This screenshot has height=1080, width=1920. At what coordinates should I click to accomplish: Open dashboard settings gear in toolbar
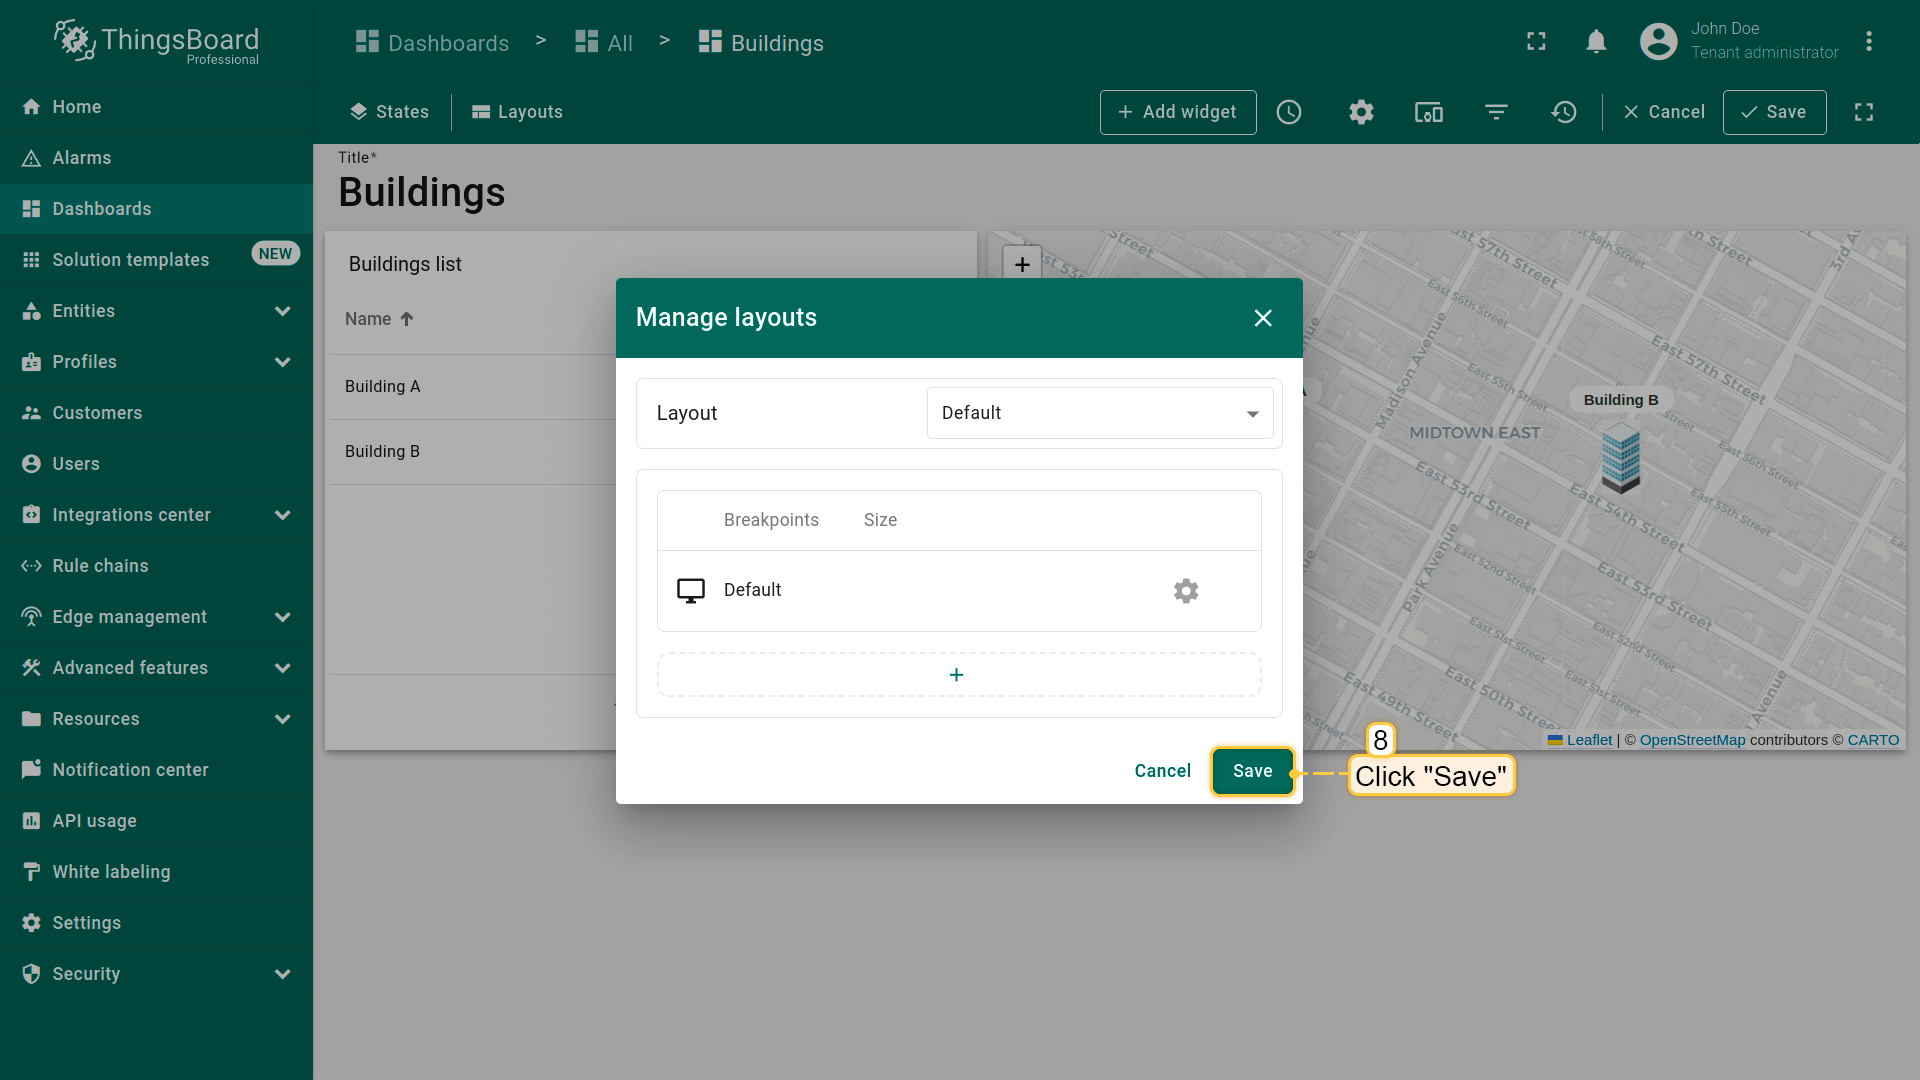tap(1360, 112)
